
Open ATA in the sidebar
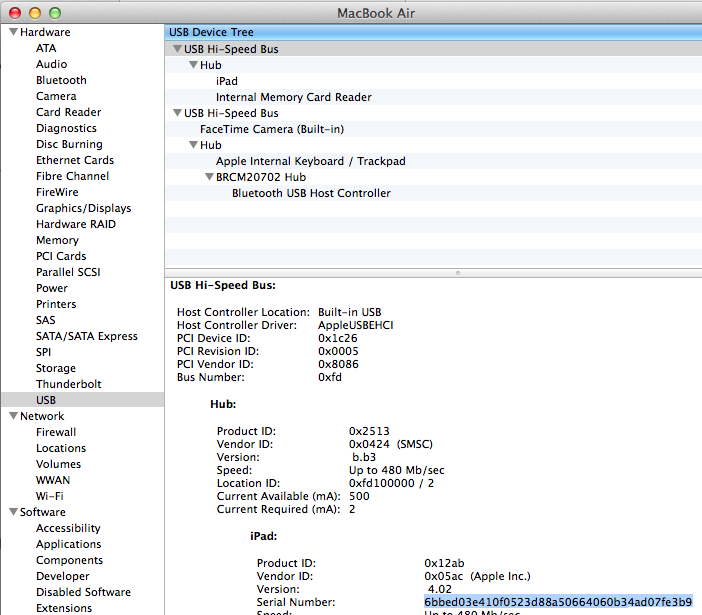coord(46,48)
